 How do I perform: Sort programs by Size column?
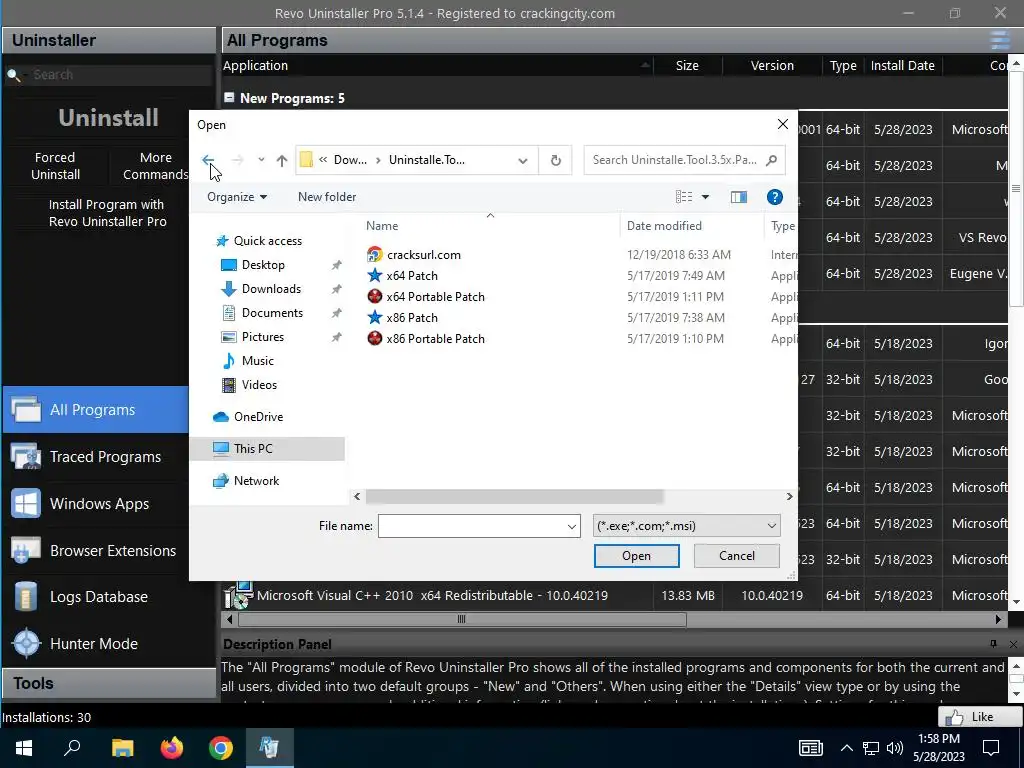pos(687,65)
